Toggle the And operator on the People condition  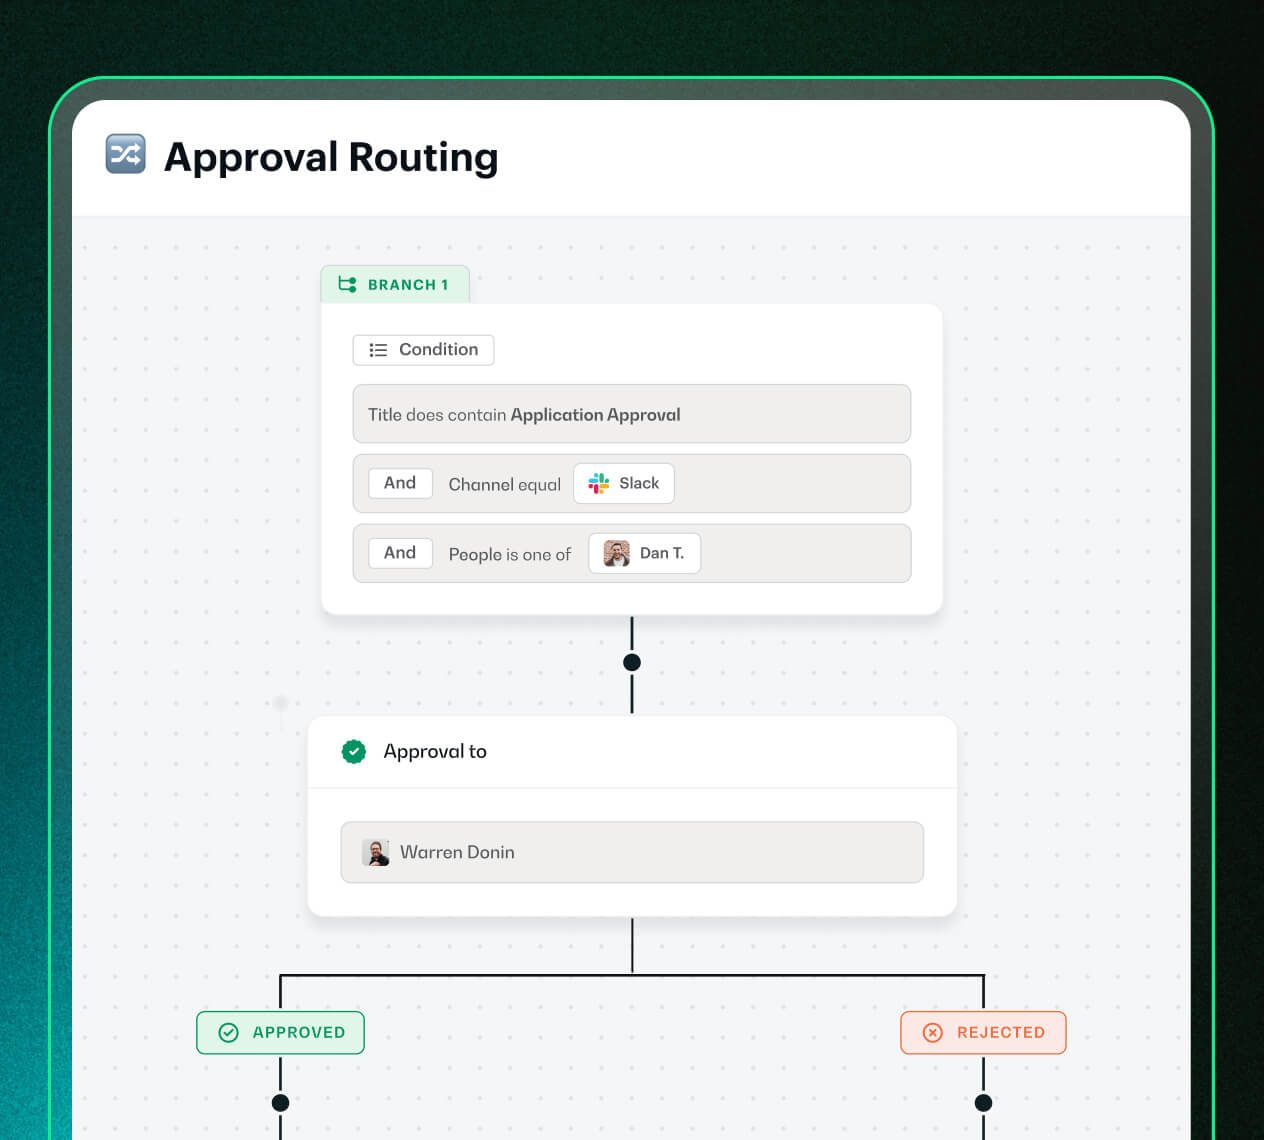pos(399,552)
